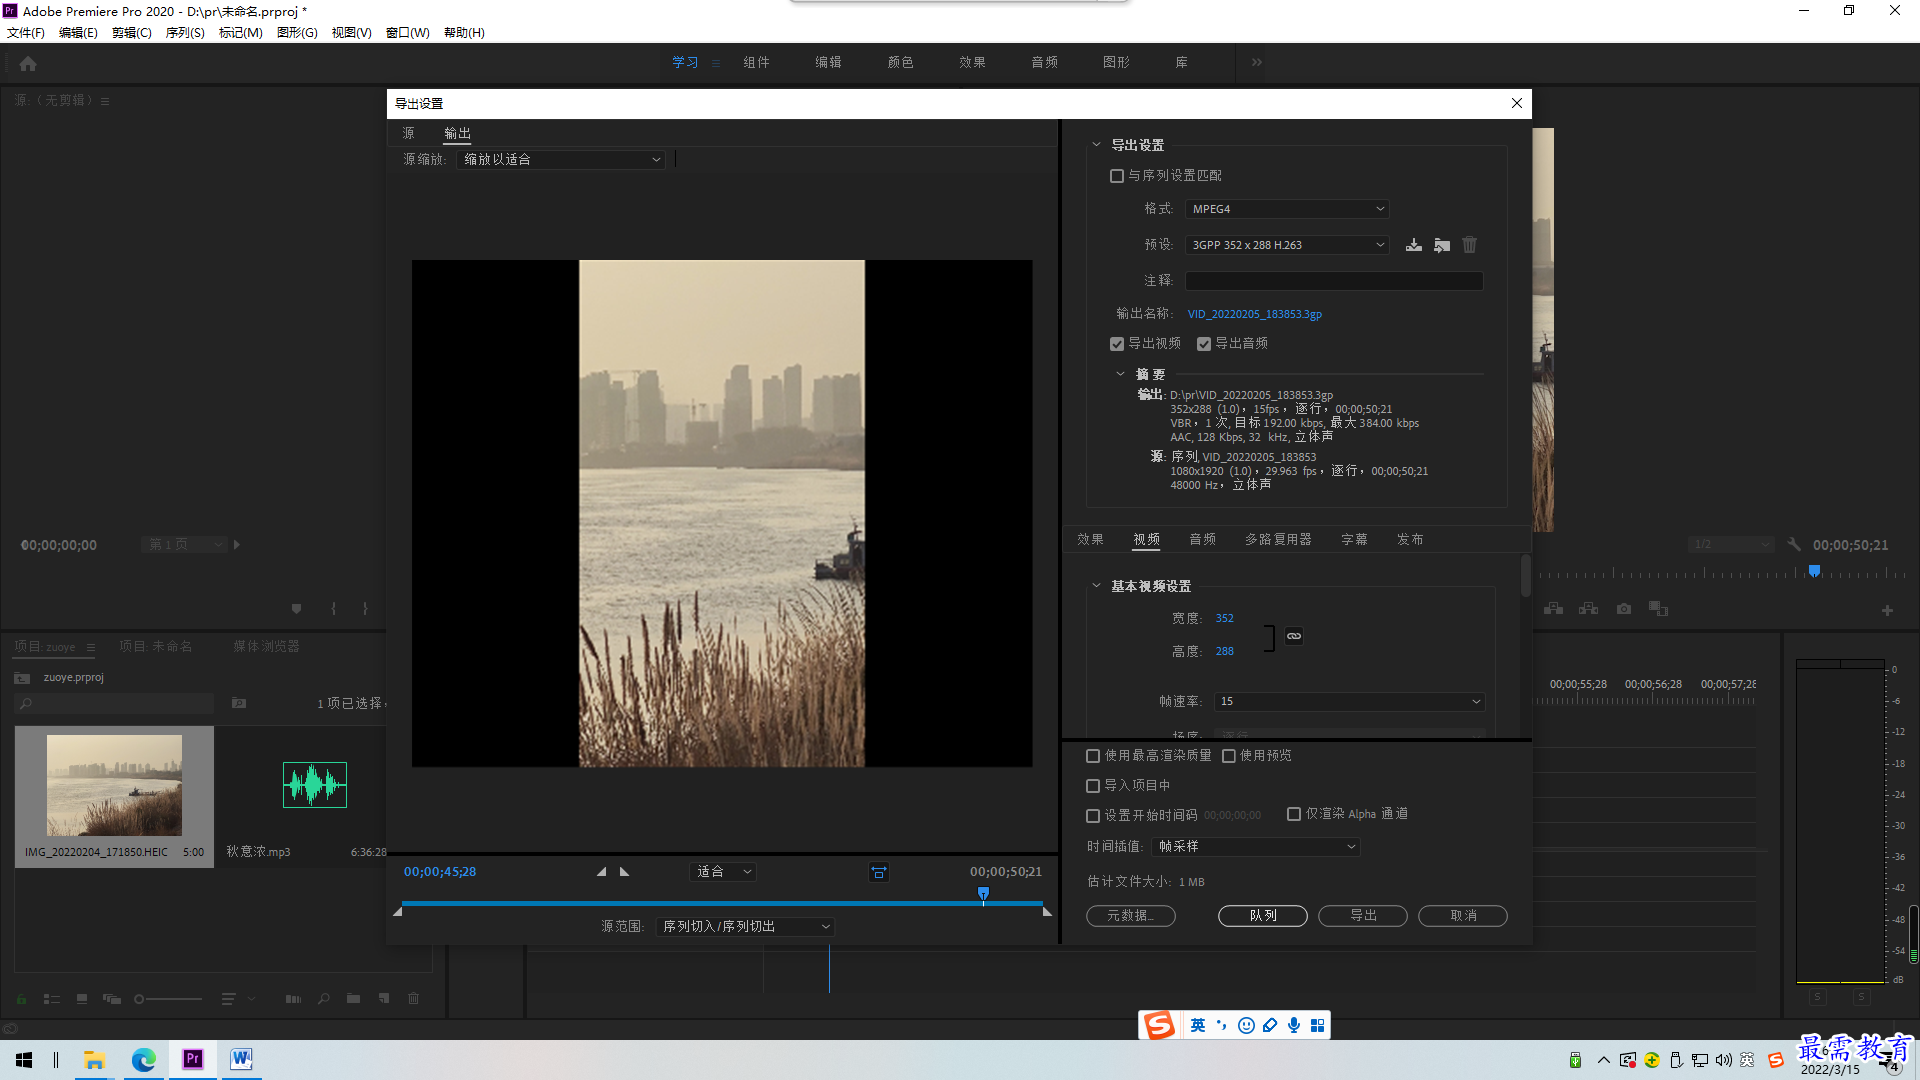Switch to the 字幕 tab
The height and width of the screenshot is (1080, 1920).
click(x=1354, y=540)
